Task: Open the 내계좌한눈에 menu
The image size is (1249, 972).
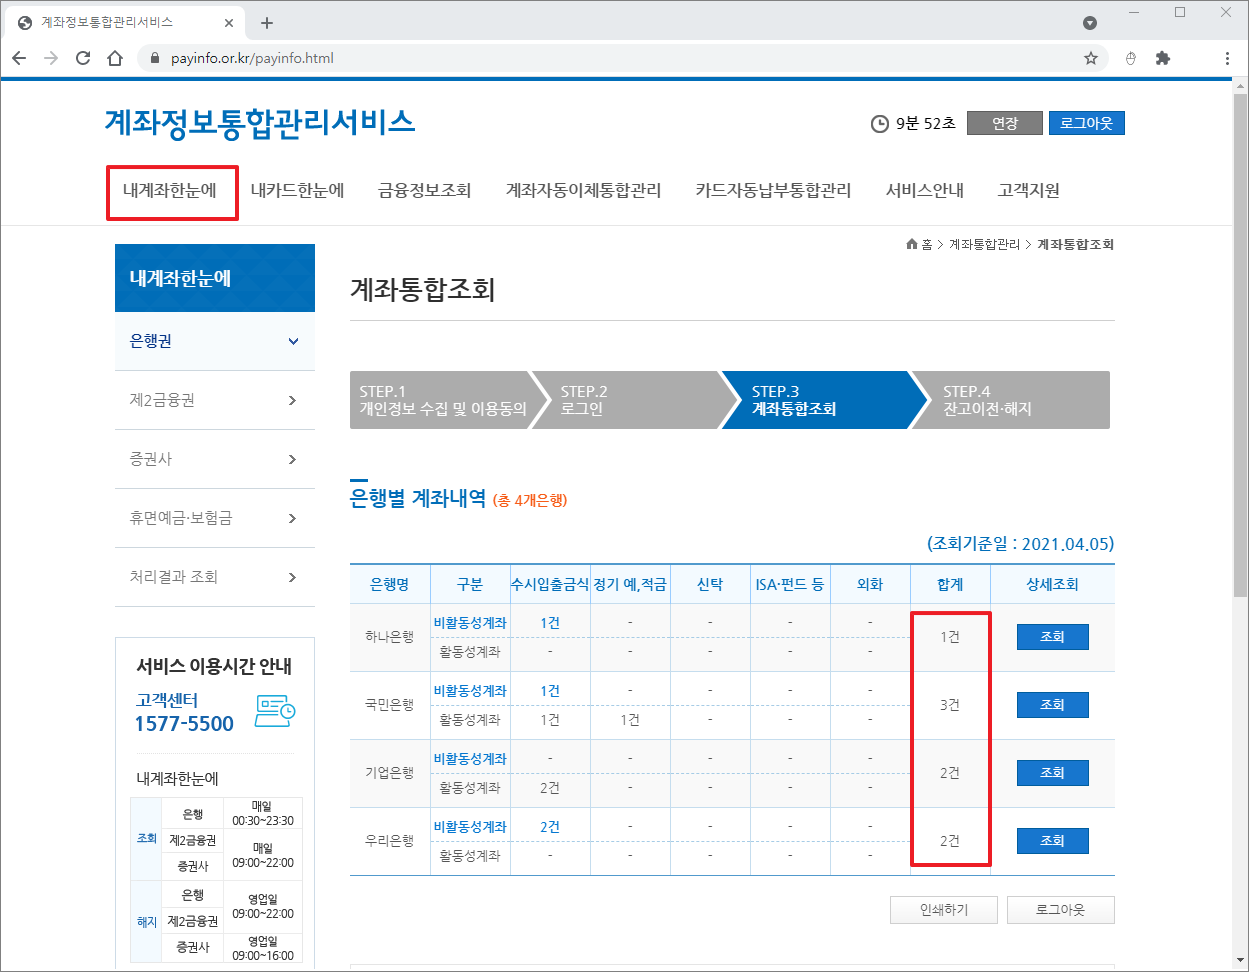Action: coord(170,190)
